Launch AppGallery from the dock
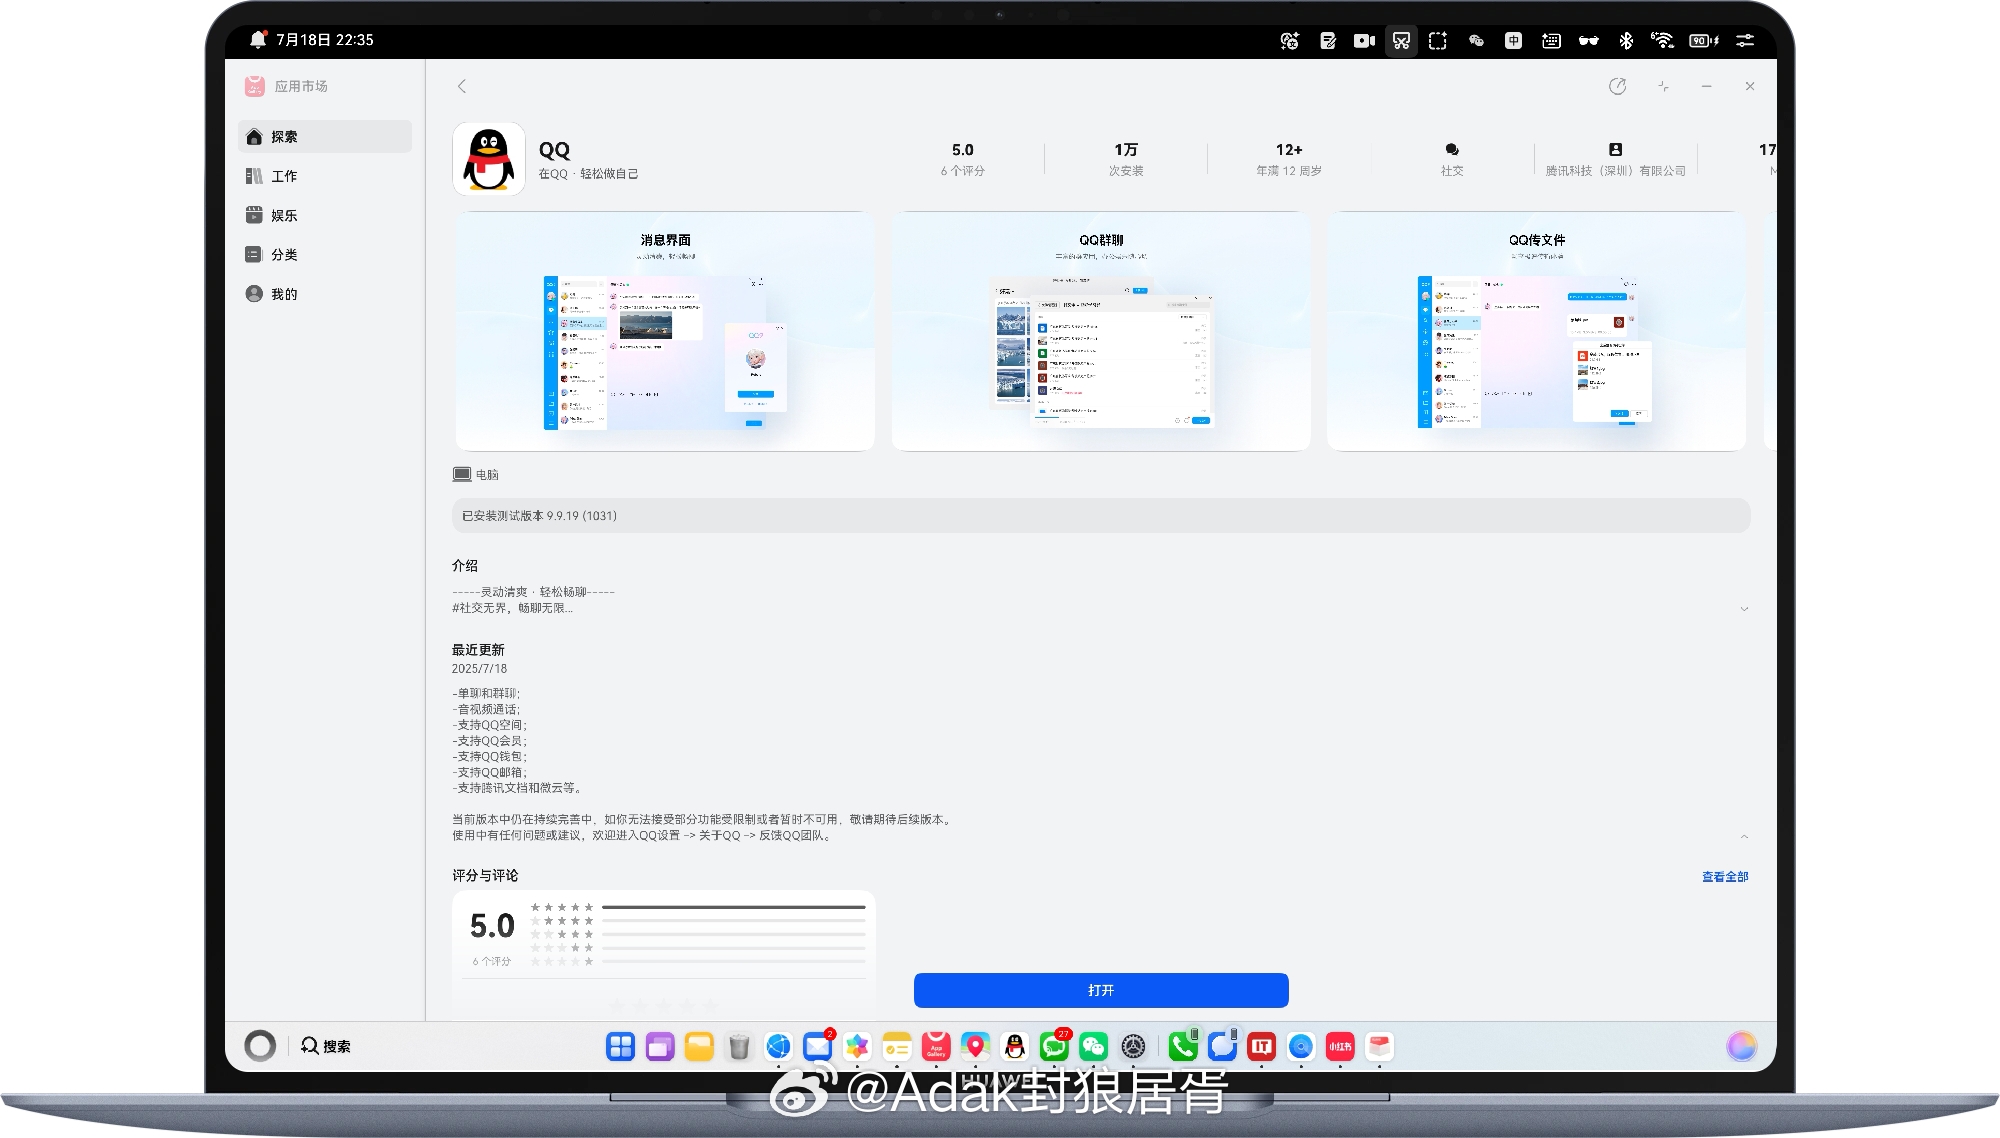Image resolution: width=2000 pixels, height=1138 pixels. 936,1047
